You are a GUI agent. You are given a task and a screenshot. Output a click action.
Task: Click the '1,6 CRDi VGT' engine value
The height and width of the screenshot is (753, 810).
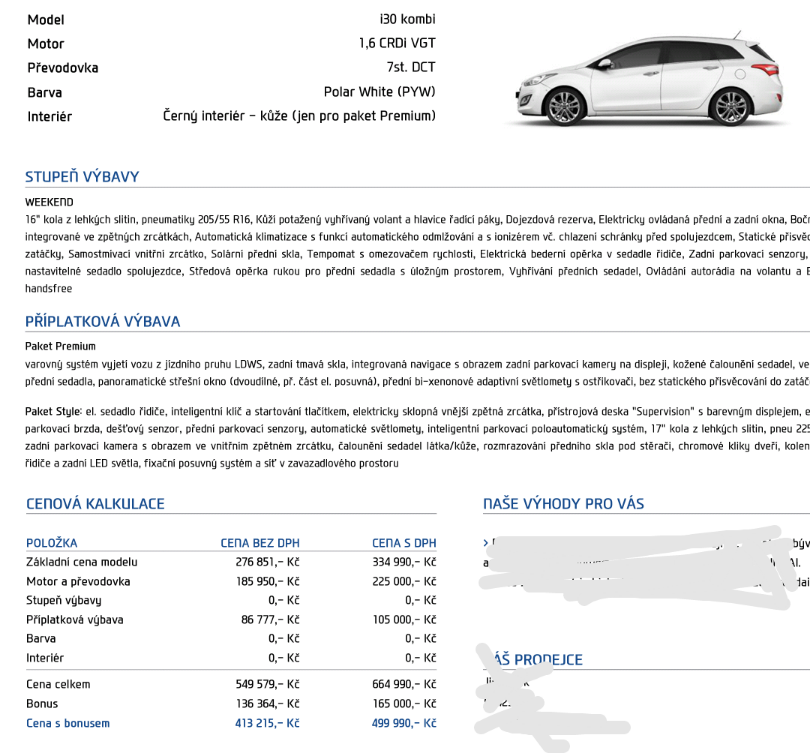tap(397, 43)
